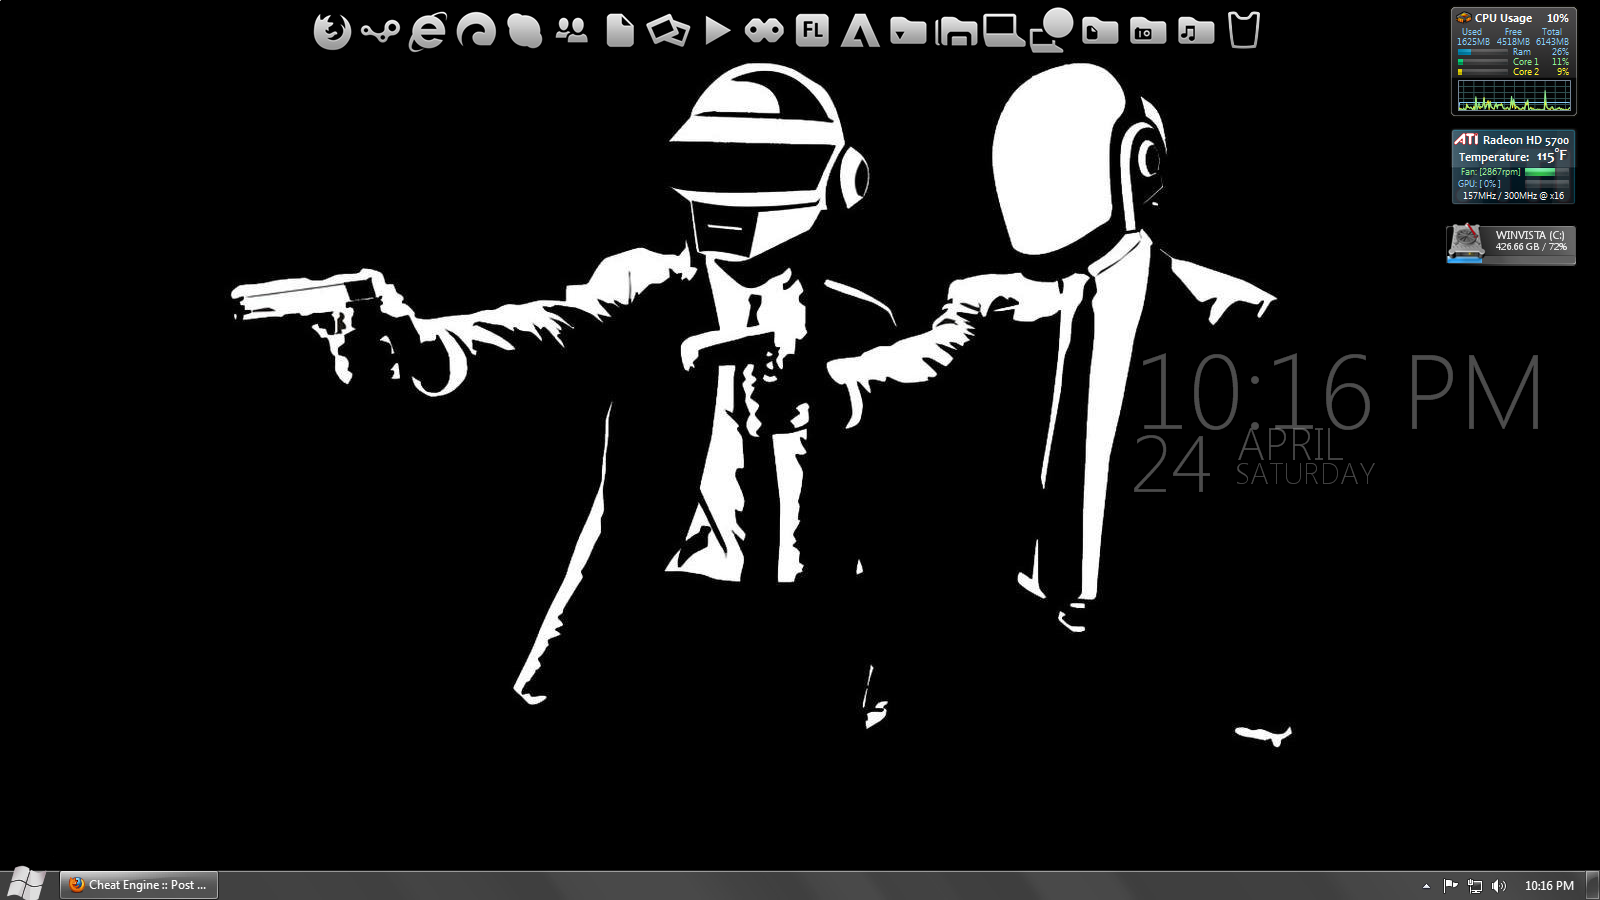Screen dimensions: 1600x900
Task: Click the volume speaker tray icon
Action: pyautogui.click(x=1499, y=885)
